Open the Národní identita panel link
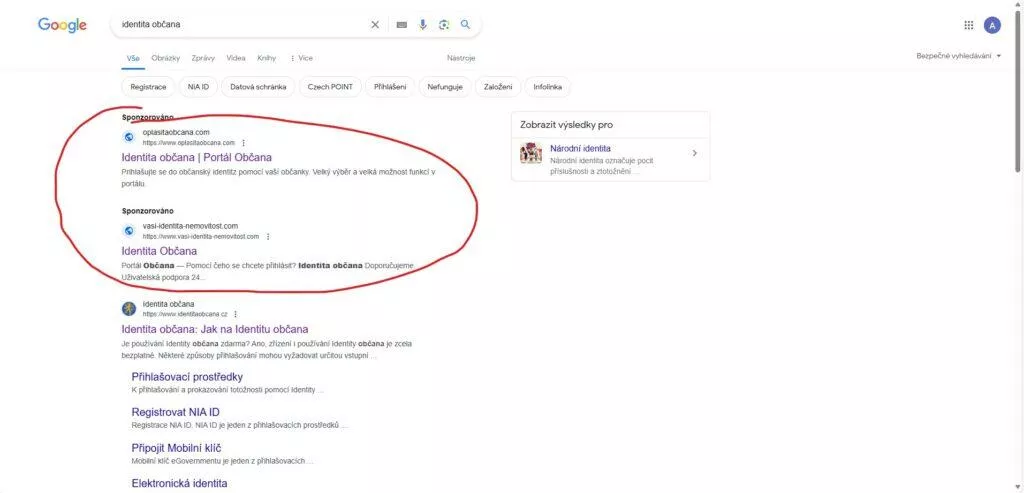The image size is (1024, 493). click(x=581, y=148)
